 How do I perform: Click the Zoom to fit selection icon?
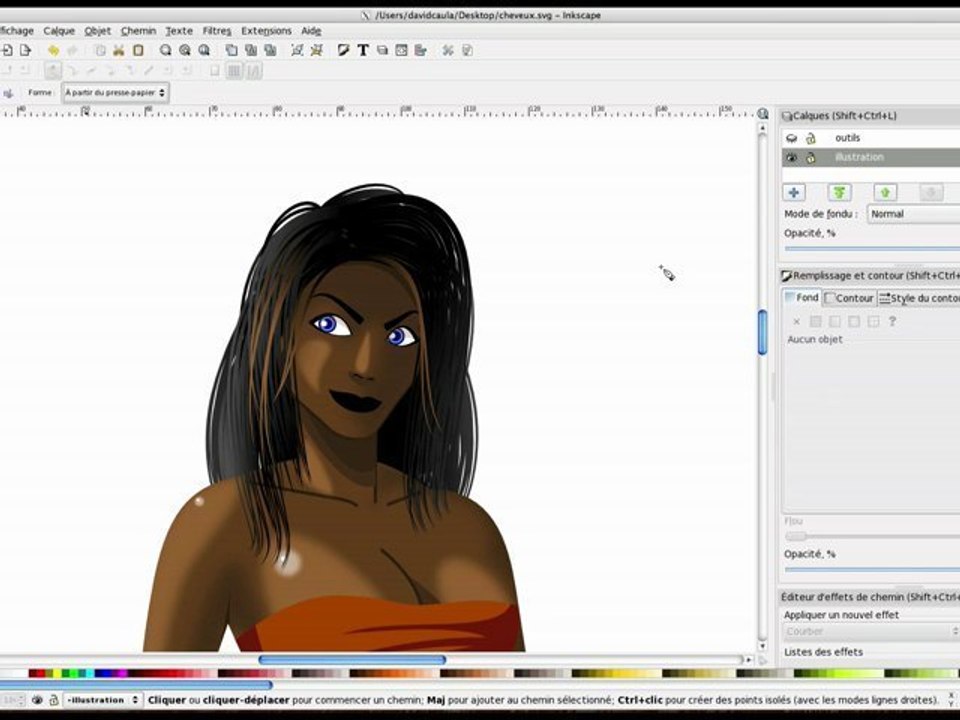coord(165,50)
